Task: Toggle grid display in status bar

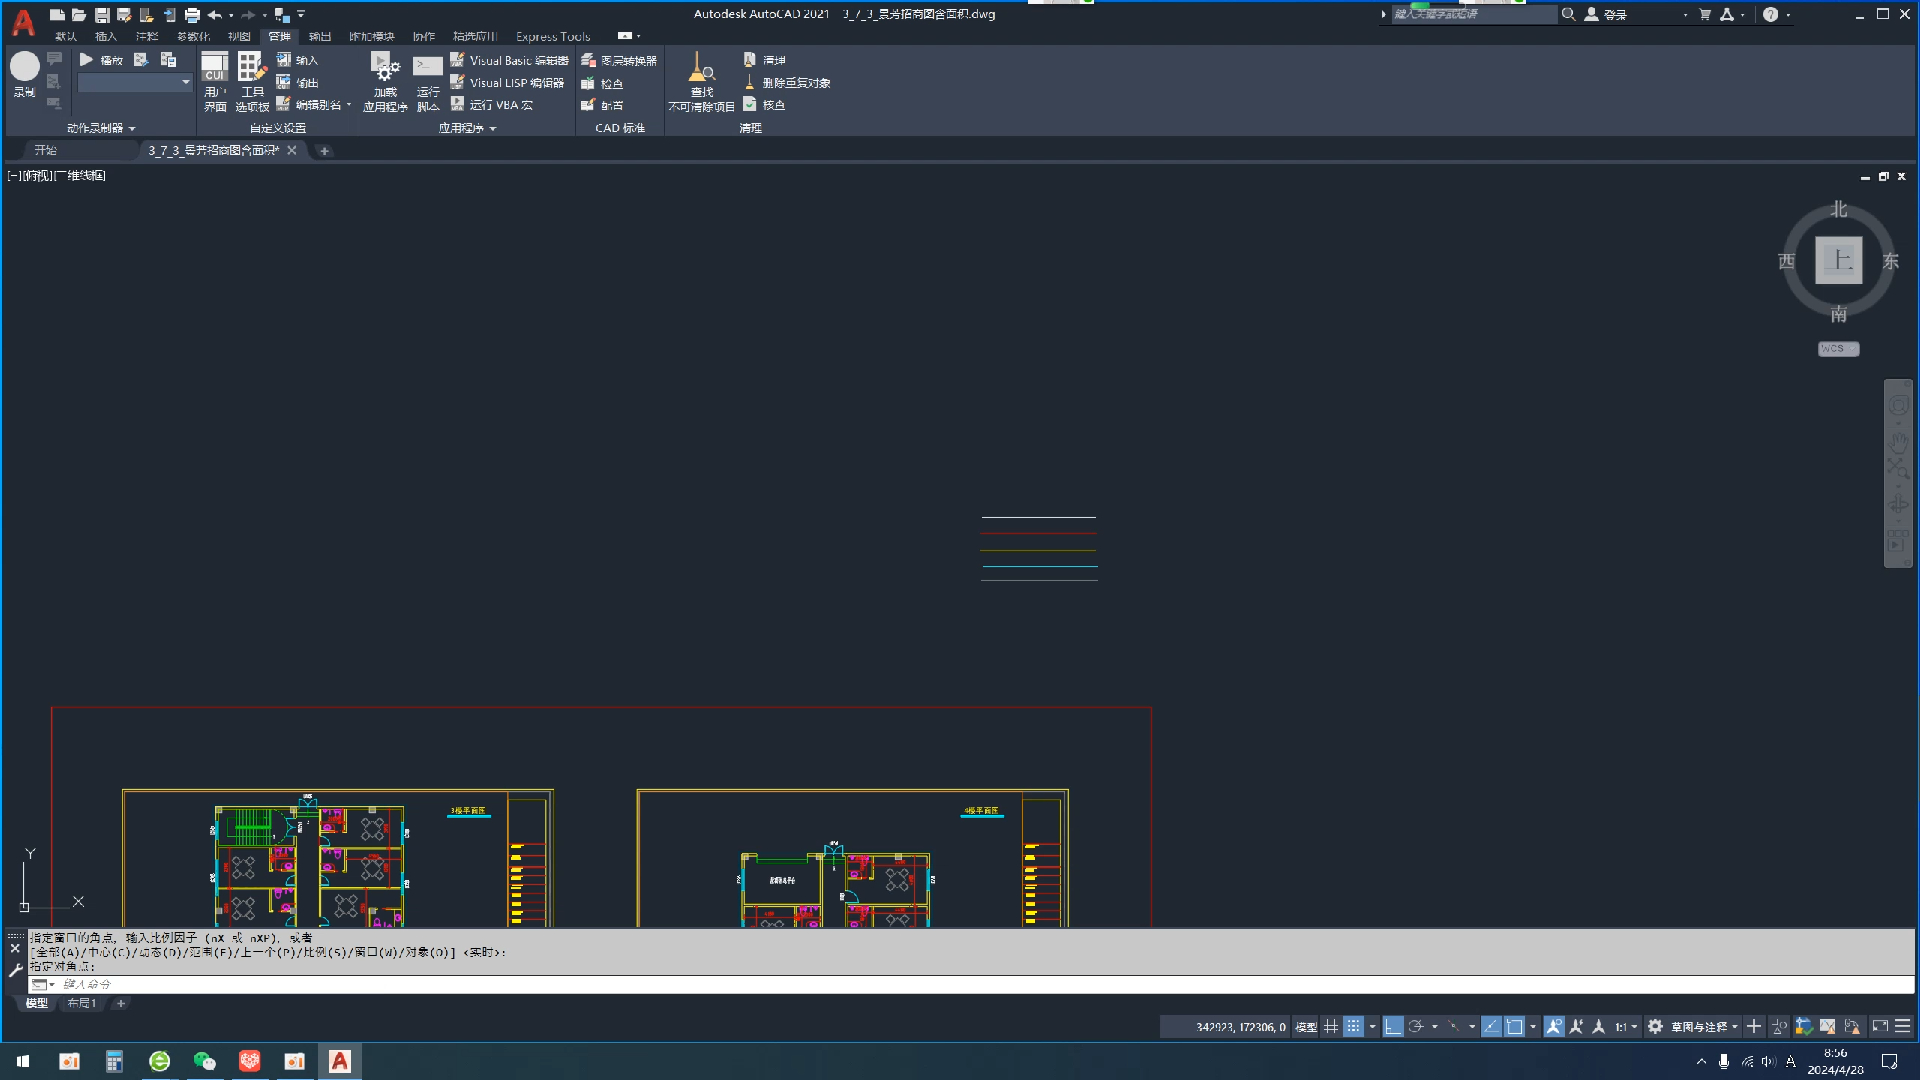Action: [1331, 1027]
